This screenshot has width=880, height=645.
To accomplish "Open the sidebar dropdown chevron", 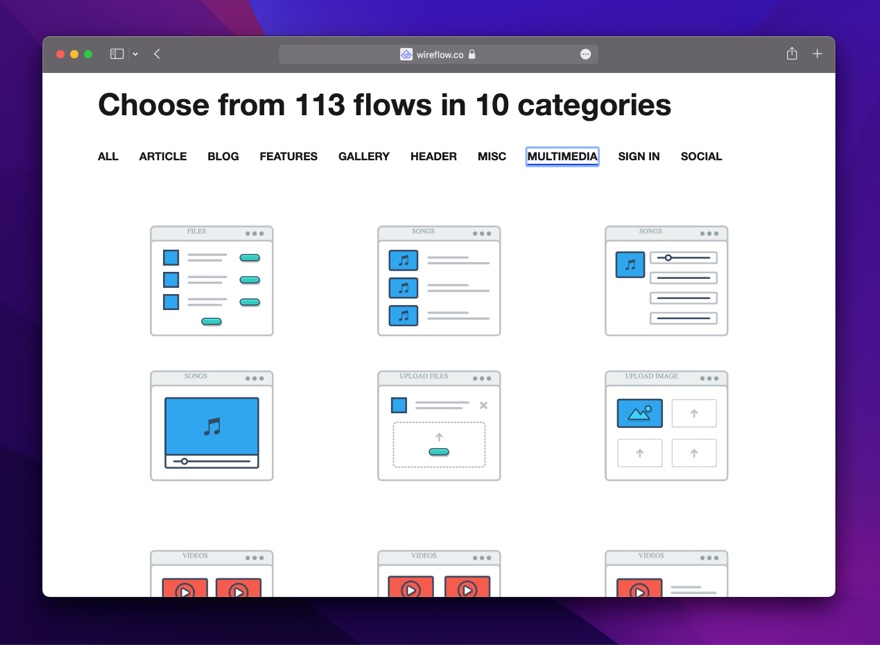I will point(135,54).
